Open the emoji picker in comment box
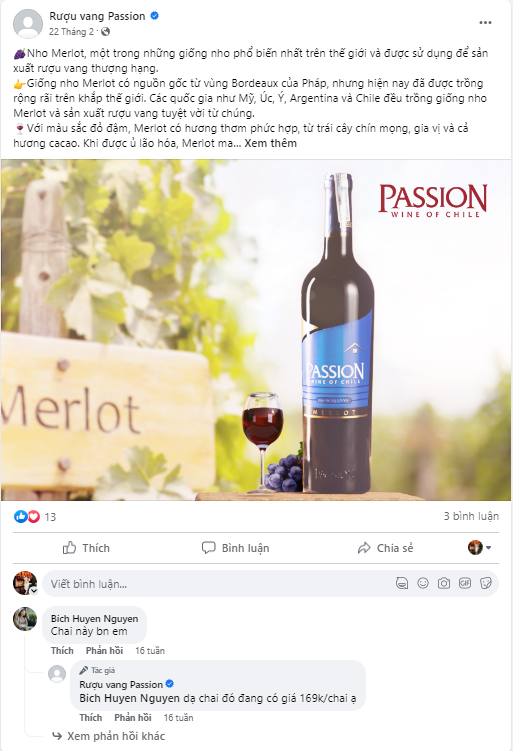The height and width of the screenshot is (751, 513). click(423, 583)
